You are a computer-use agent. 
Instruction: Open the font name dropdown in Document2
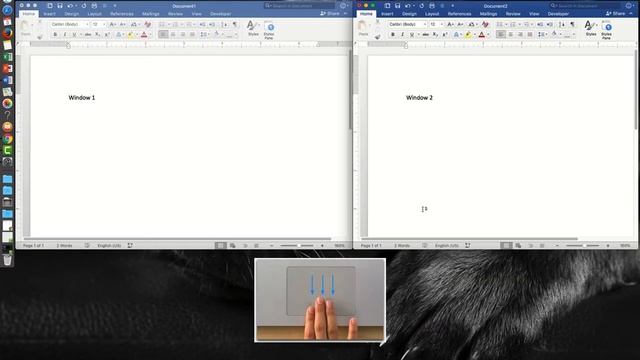pos(424,24)
